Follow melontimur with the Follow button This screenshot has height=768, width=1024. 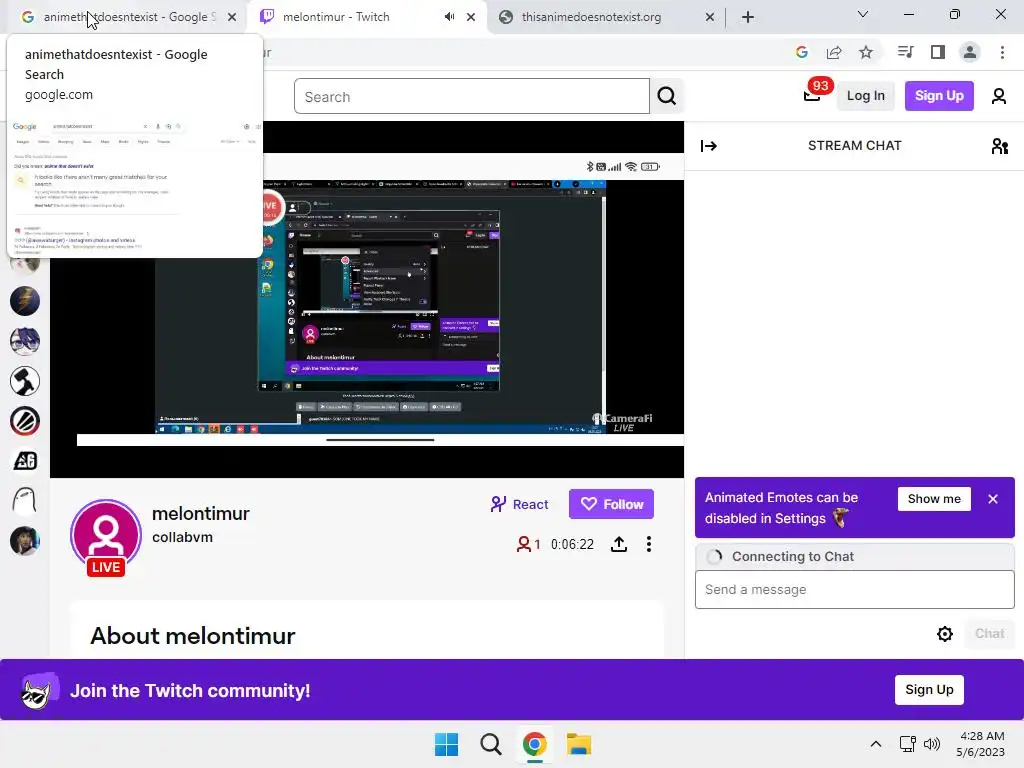coord(611,504)
